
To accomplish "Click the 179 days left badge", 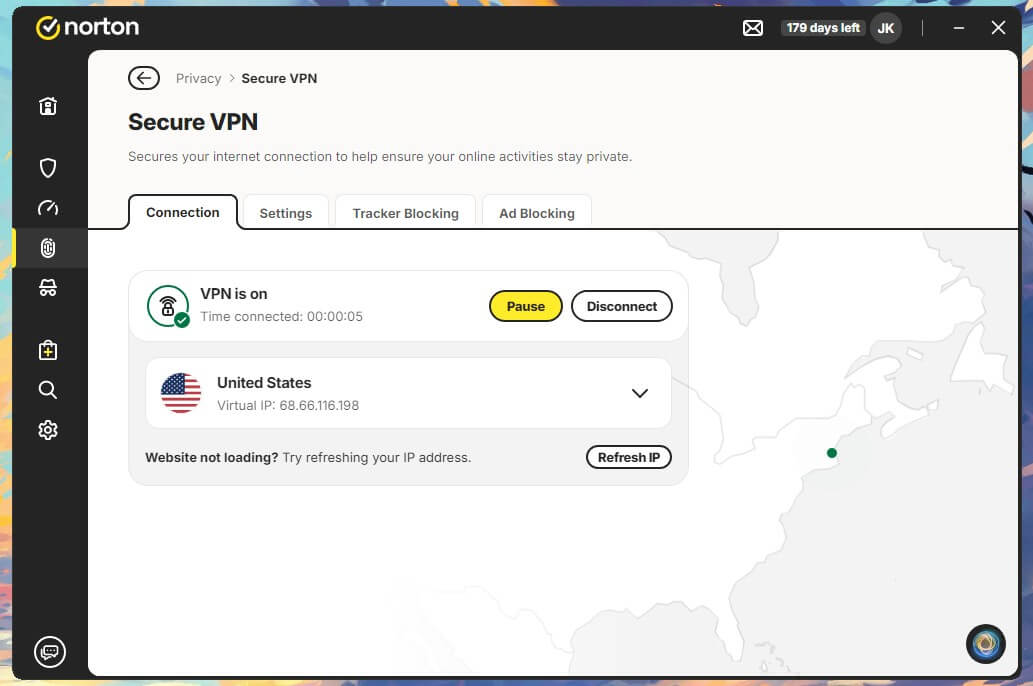I will [823, 28].
